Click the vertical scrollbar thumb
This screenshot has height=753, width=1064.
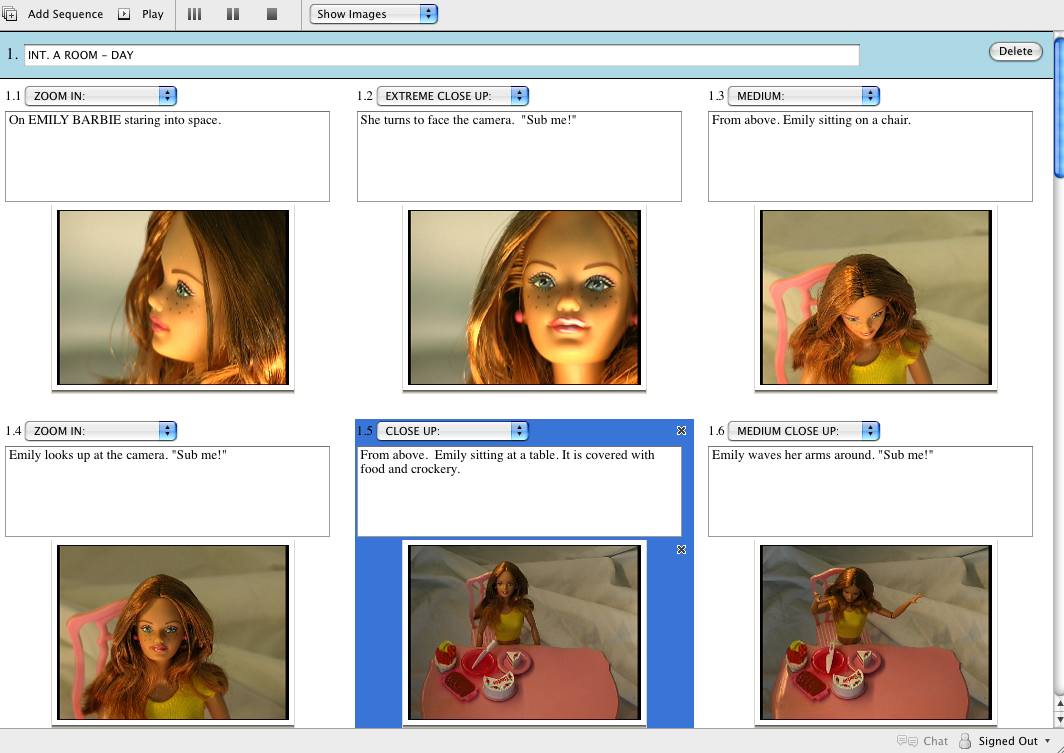[1059, 106]
